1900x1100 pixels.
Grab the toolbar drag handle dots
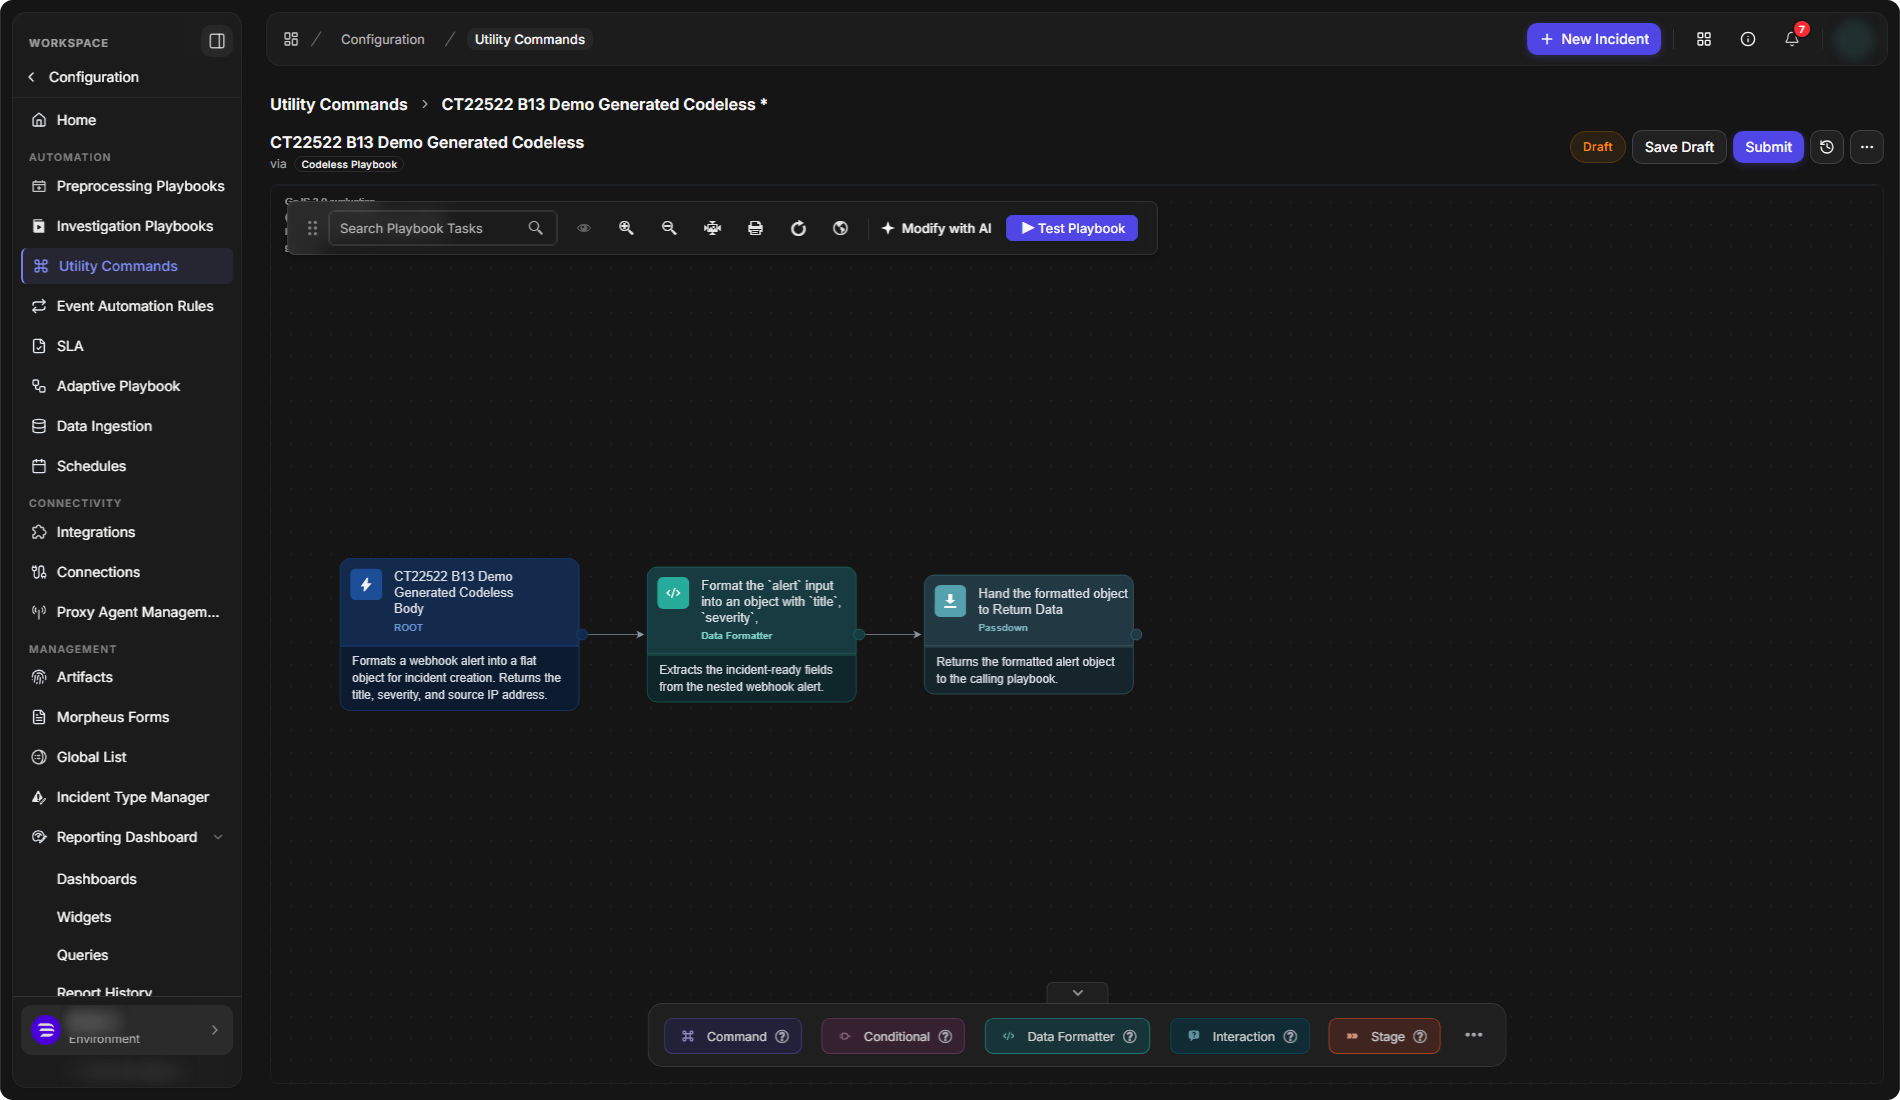312,228
